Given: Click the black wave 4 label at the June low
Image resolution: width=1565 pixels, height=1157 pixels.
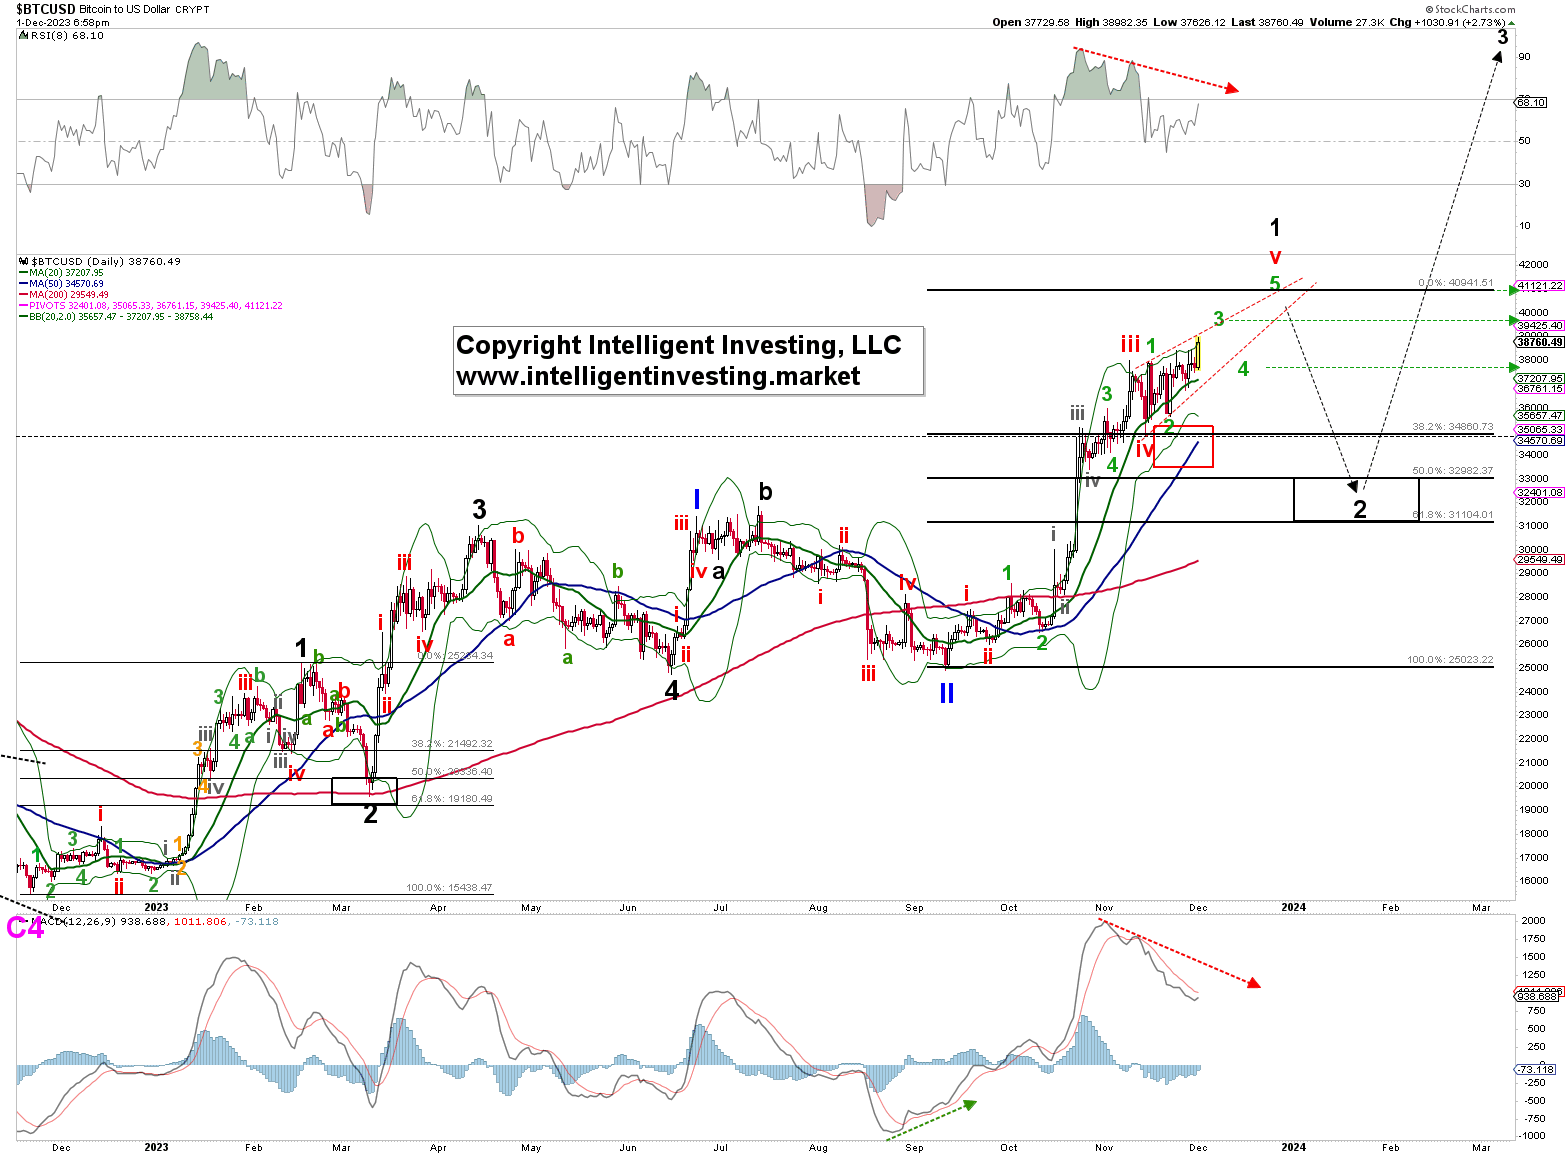Looking at the screenshot, I should [x=672, y=690].
